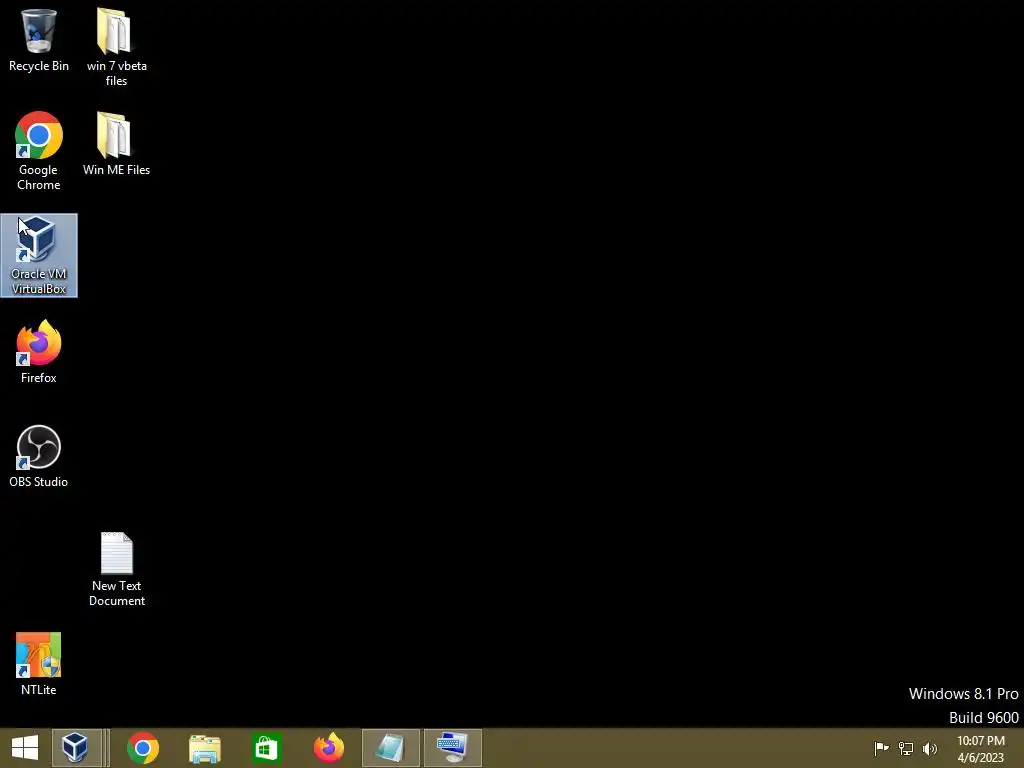Select the Win ME Files folder

click(x=116, y=144)
